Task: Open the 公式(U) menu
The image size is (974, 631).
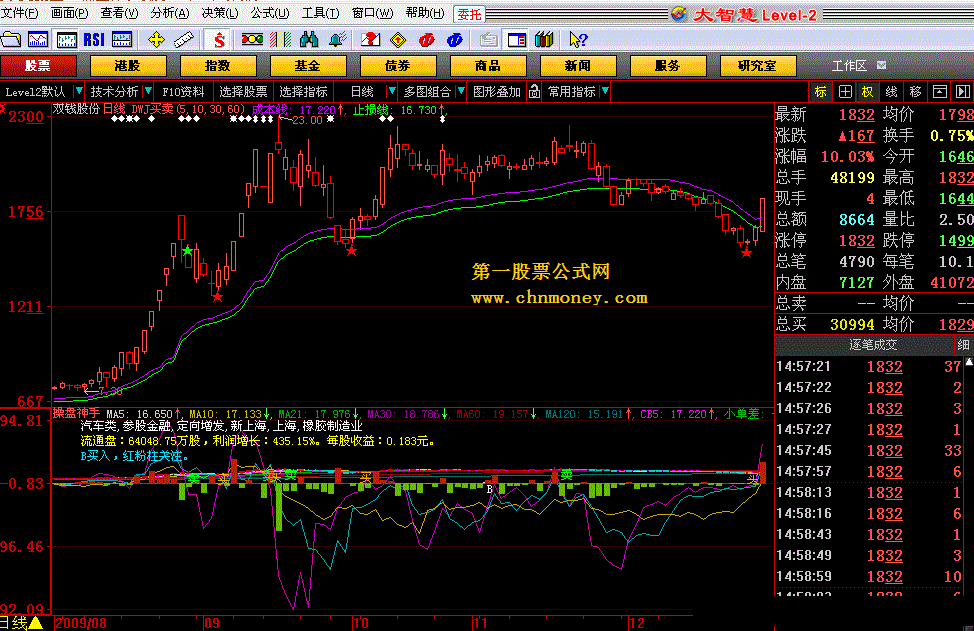Action: (270, 13)
